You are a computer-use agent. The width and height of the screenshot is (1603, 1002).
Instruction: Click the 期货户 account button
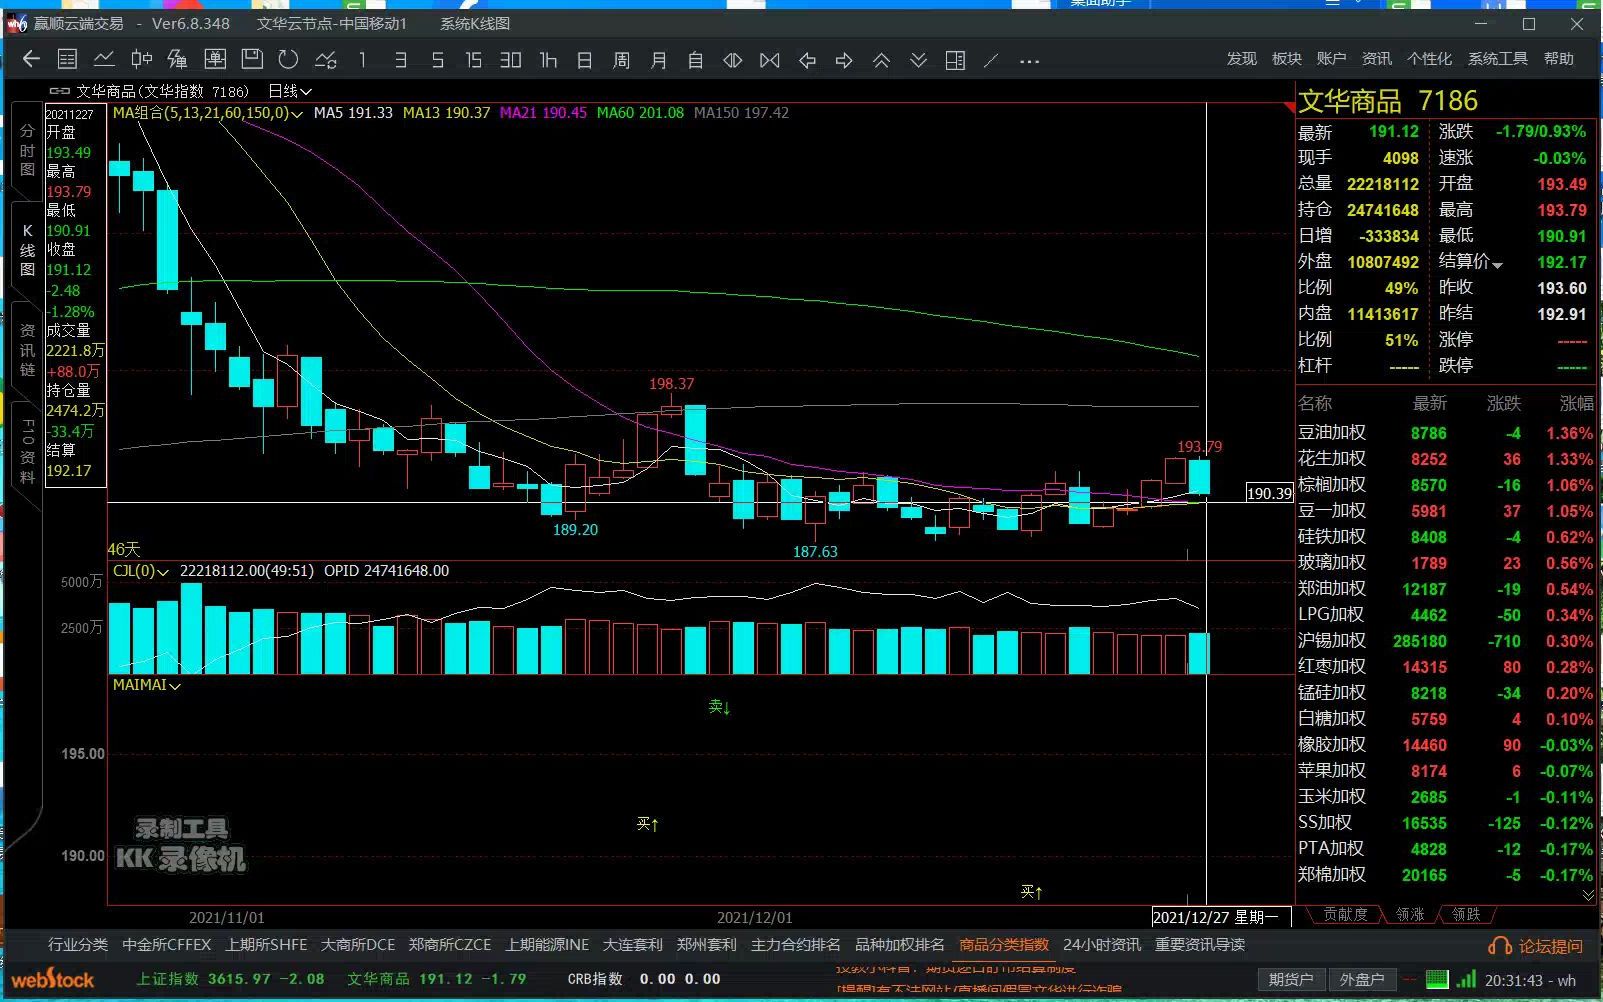1291,980
